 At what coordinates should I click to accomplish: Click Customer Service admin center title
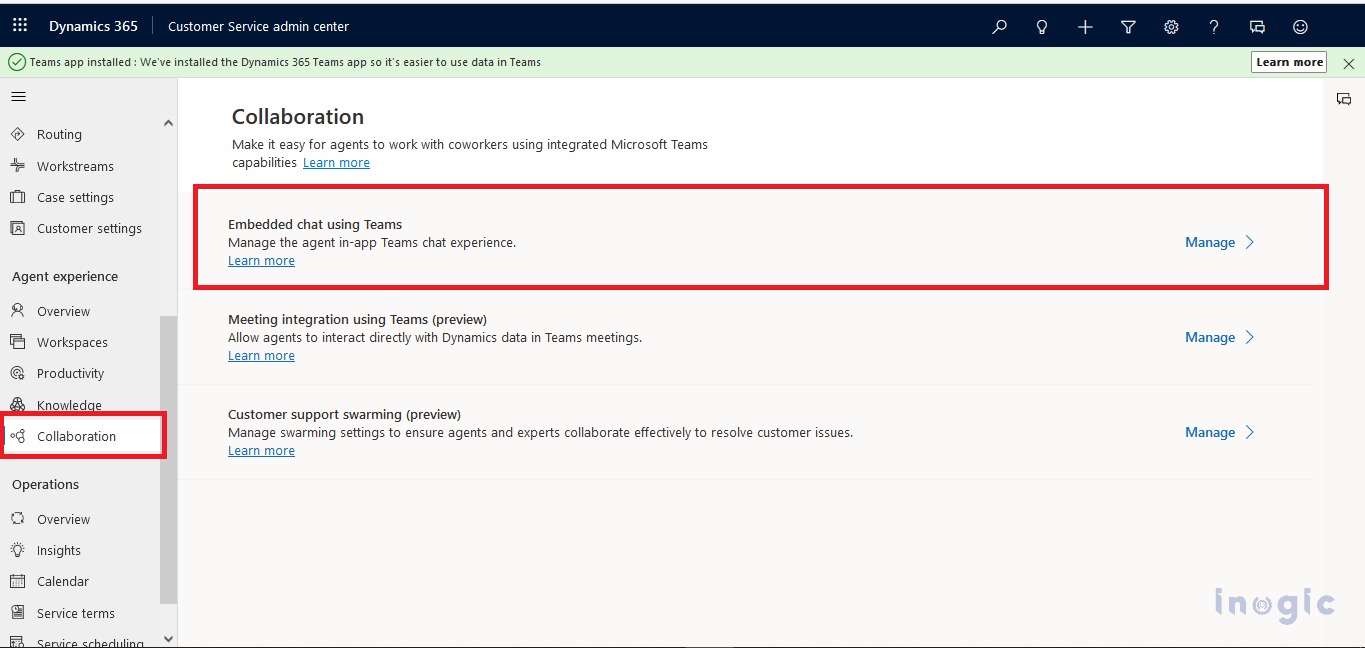259,26
